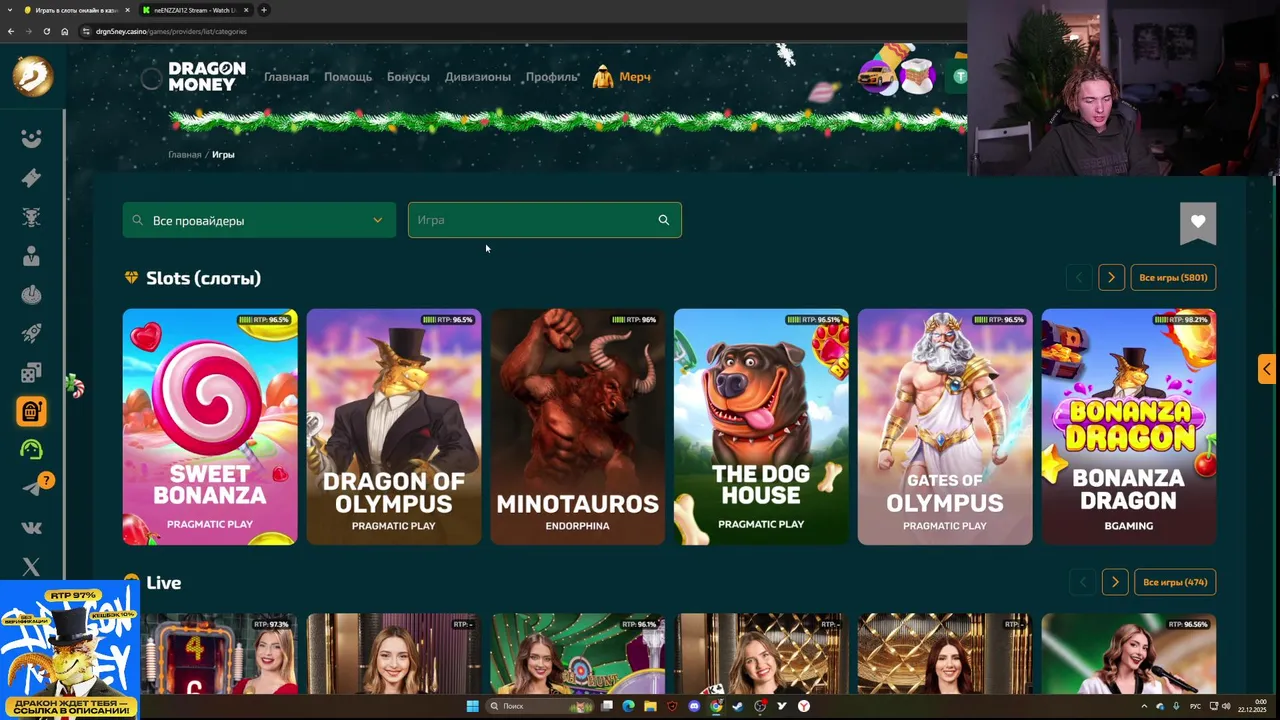Go back with browser back arrow
Screen dimensions: 1280x720
[x=11, y=31]
